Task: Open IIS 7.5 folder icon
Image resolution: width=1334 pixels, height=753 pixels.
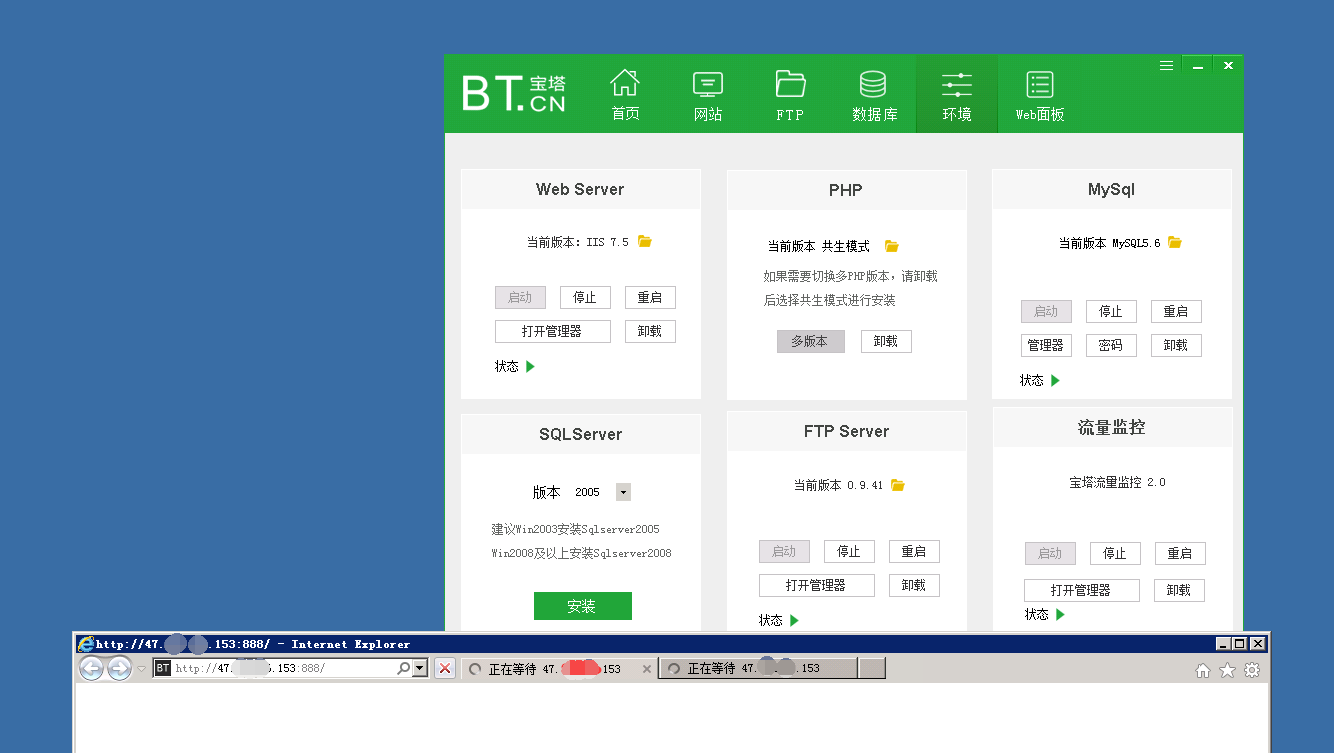Action: (x=645, y=241)
